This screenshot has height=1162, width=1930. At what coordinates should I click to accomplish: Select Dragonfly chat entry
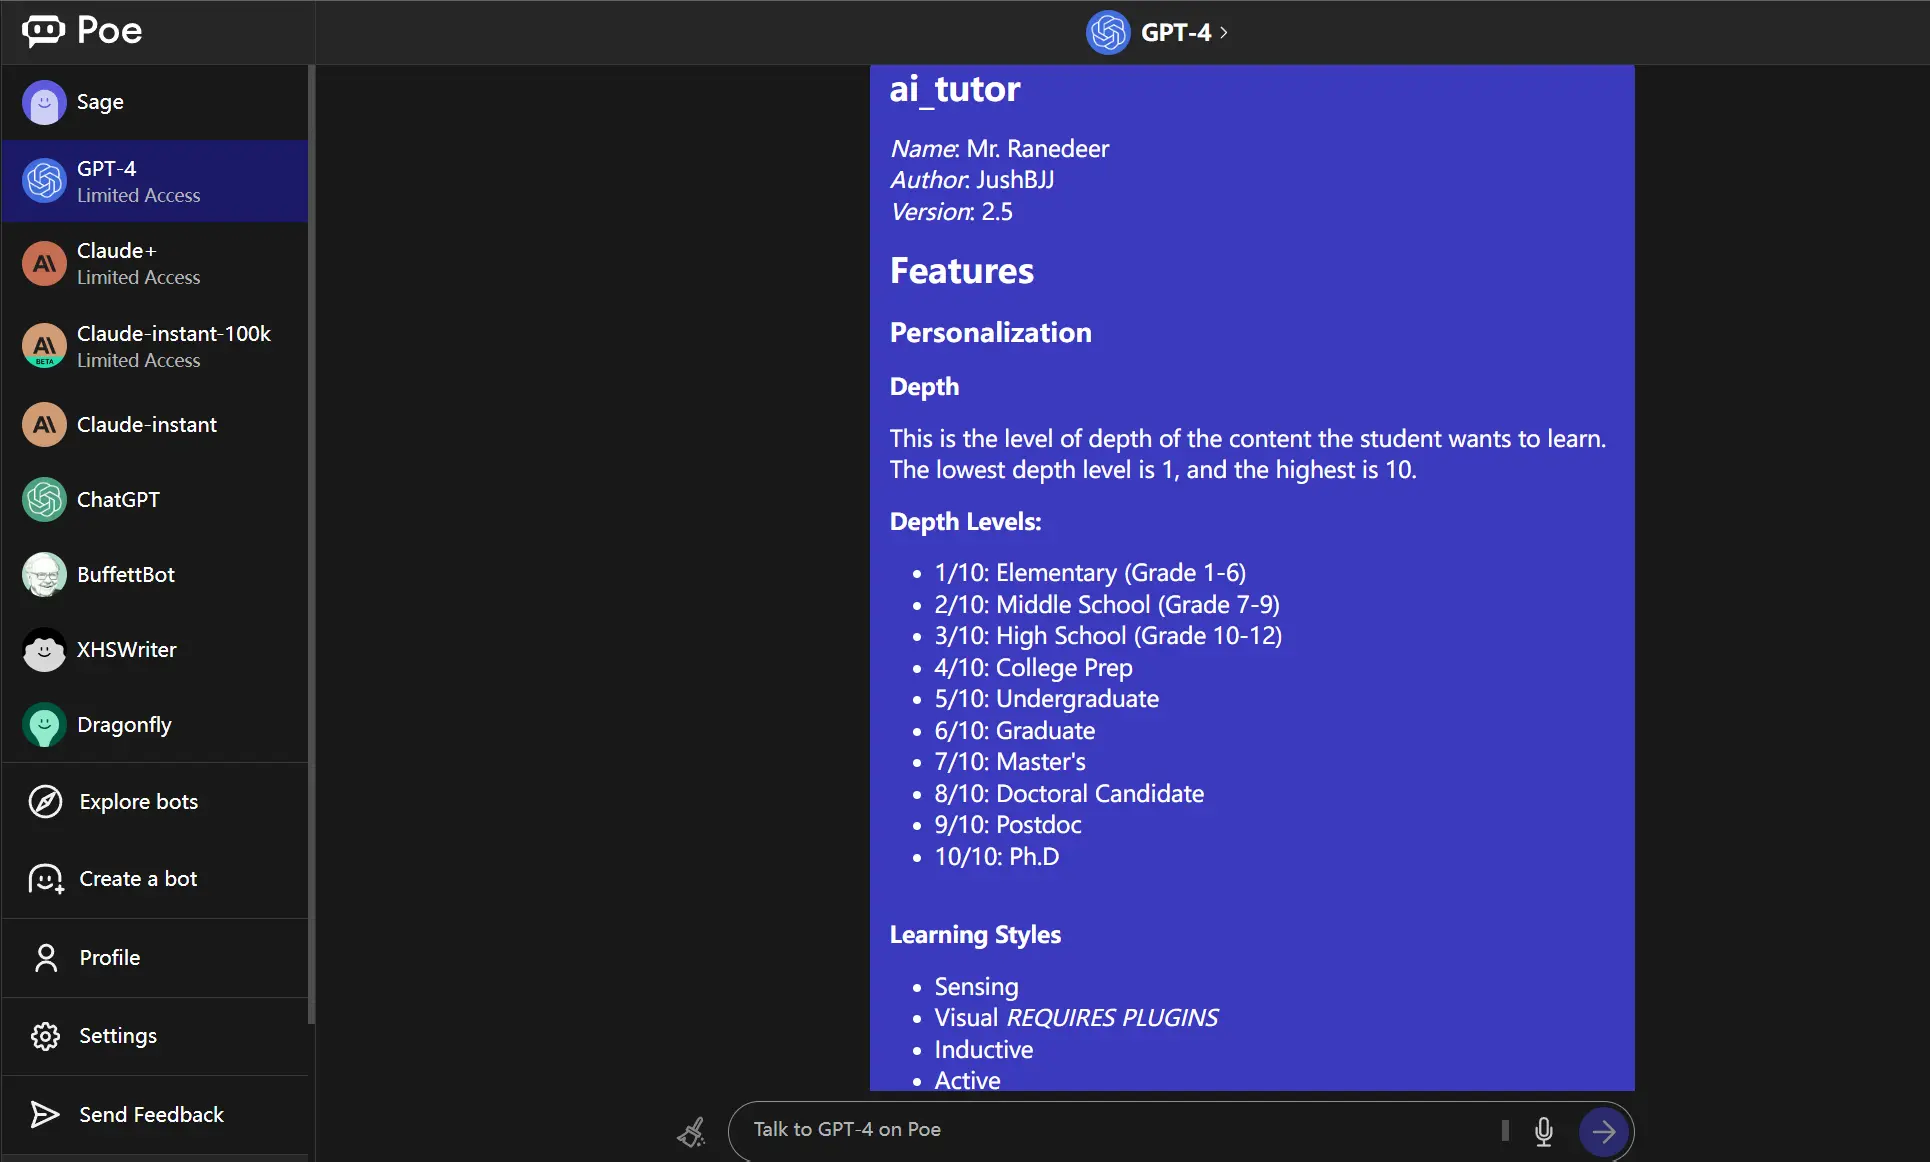click(x=155, y=725)
